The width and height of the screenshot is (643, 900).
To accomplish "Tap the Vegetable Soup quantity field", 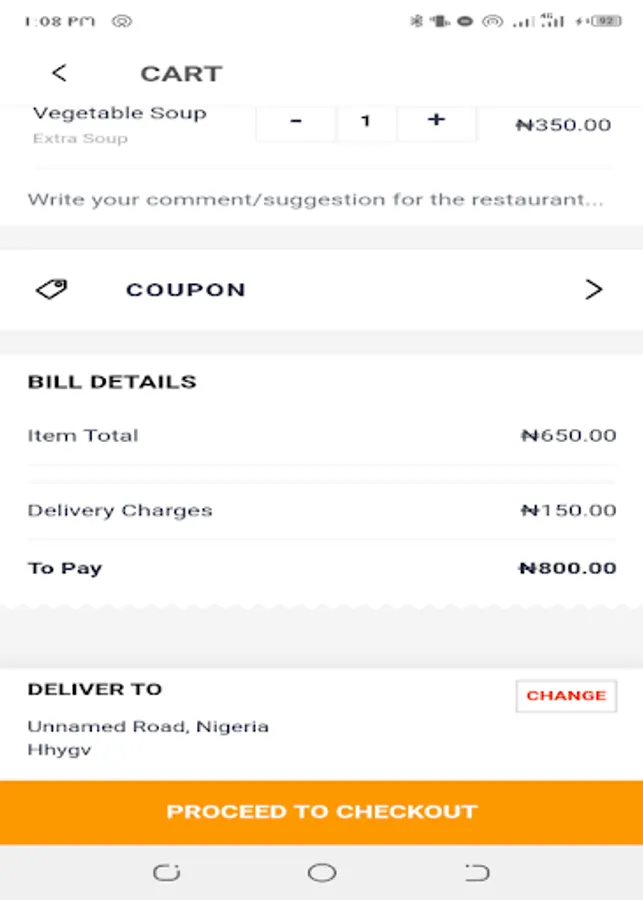I will click(366, 121).
